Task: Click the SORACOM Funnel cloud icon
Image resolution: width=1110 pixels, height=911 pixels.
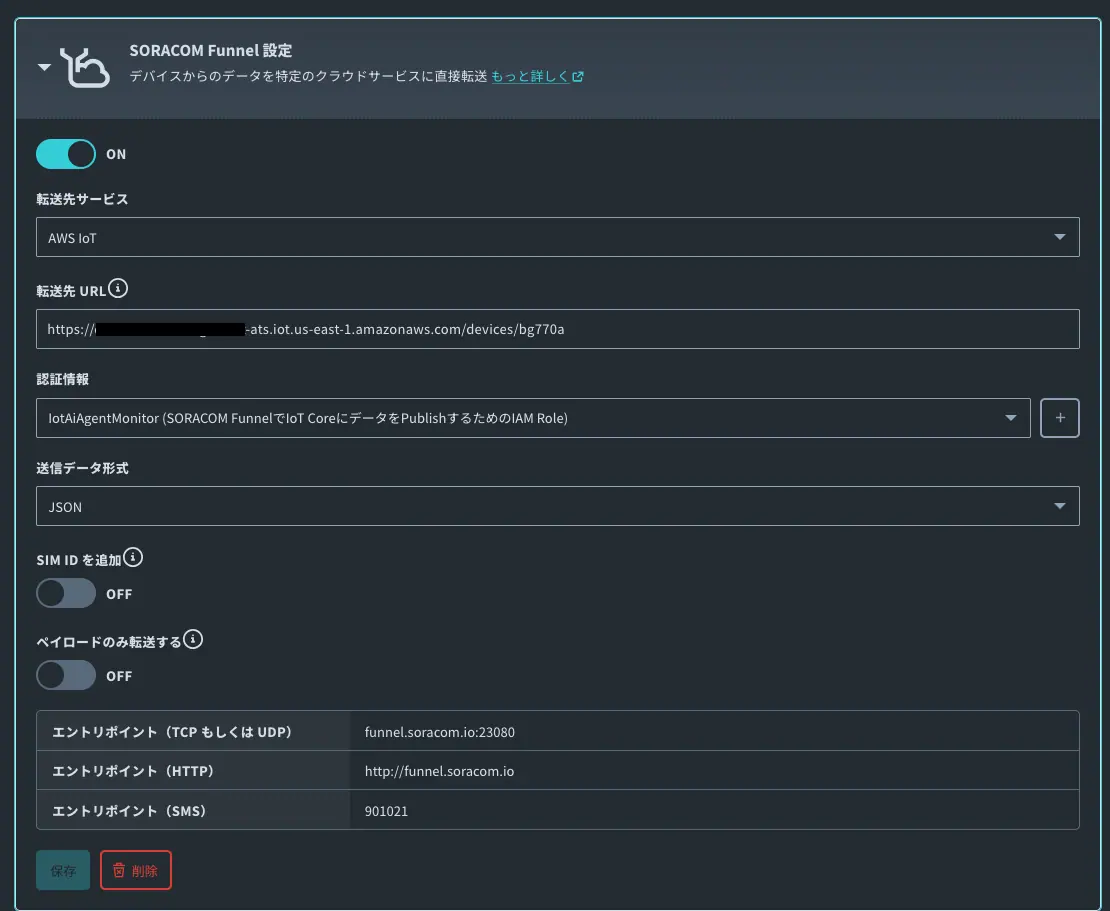Action: [x=87, y=66]
